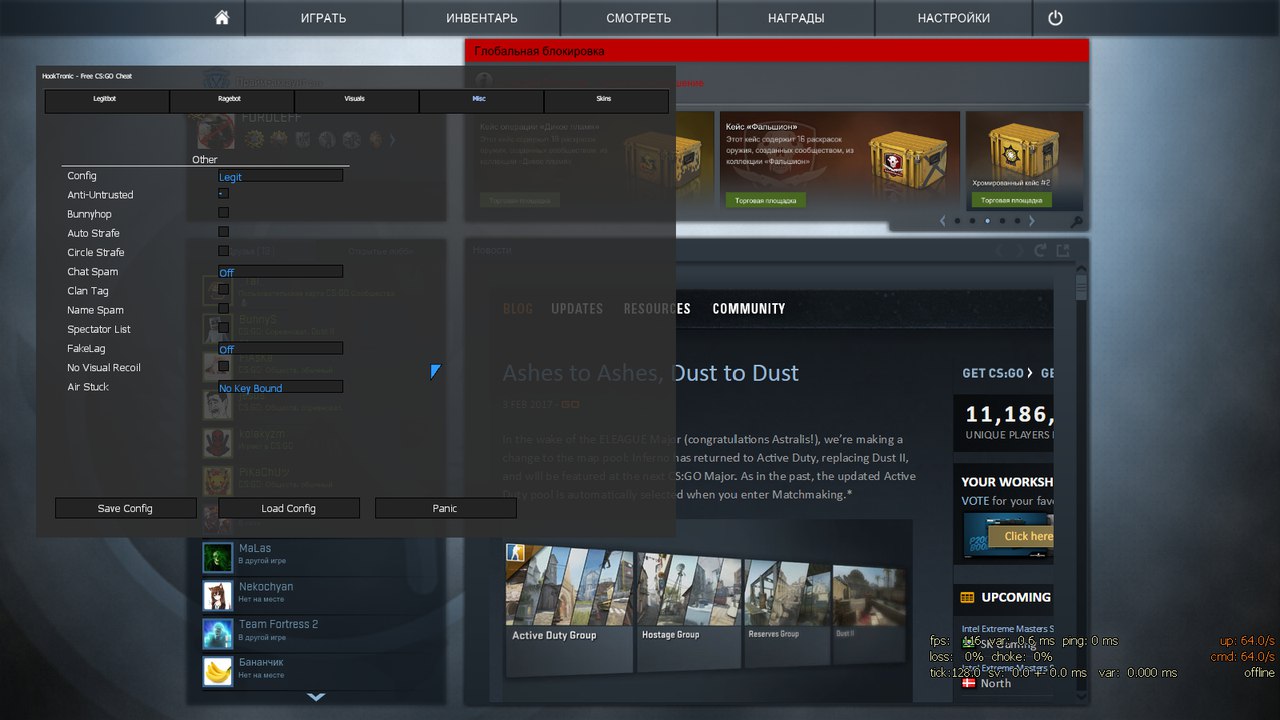Viewport: 1280px width, 720px height.
Task: Switch to the Ragebot tab
Action: pyautogui.click(x=232, y=100)
